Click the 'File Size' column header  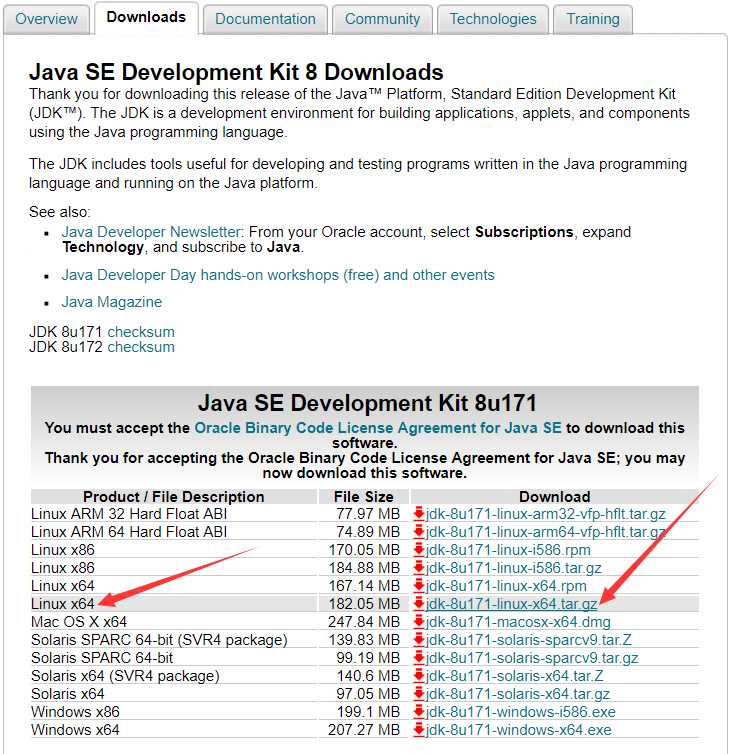pos(364,496)
